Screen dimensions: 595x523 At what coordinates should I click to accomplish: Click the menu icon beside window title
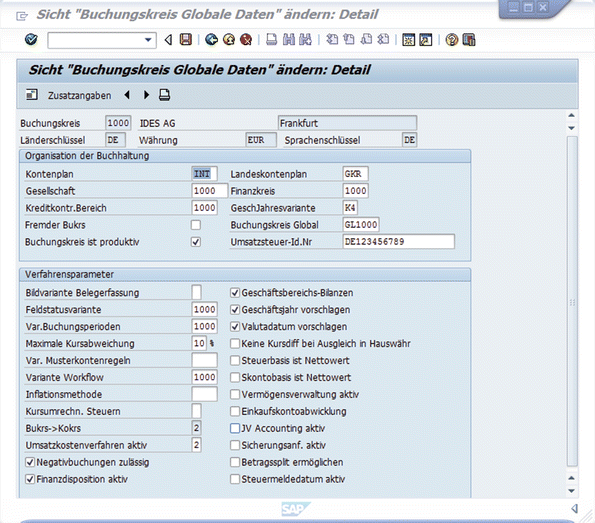22,16
